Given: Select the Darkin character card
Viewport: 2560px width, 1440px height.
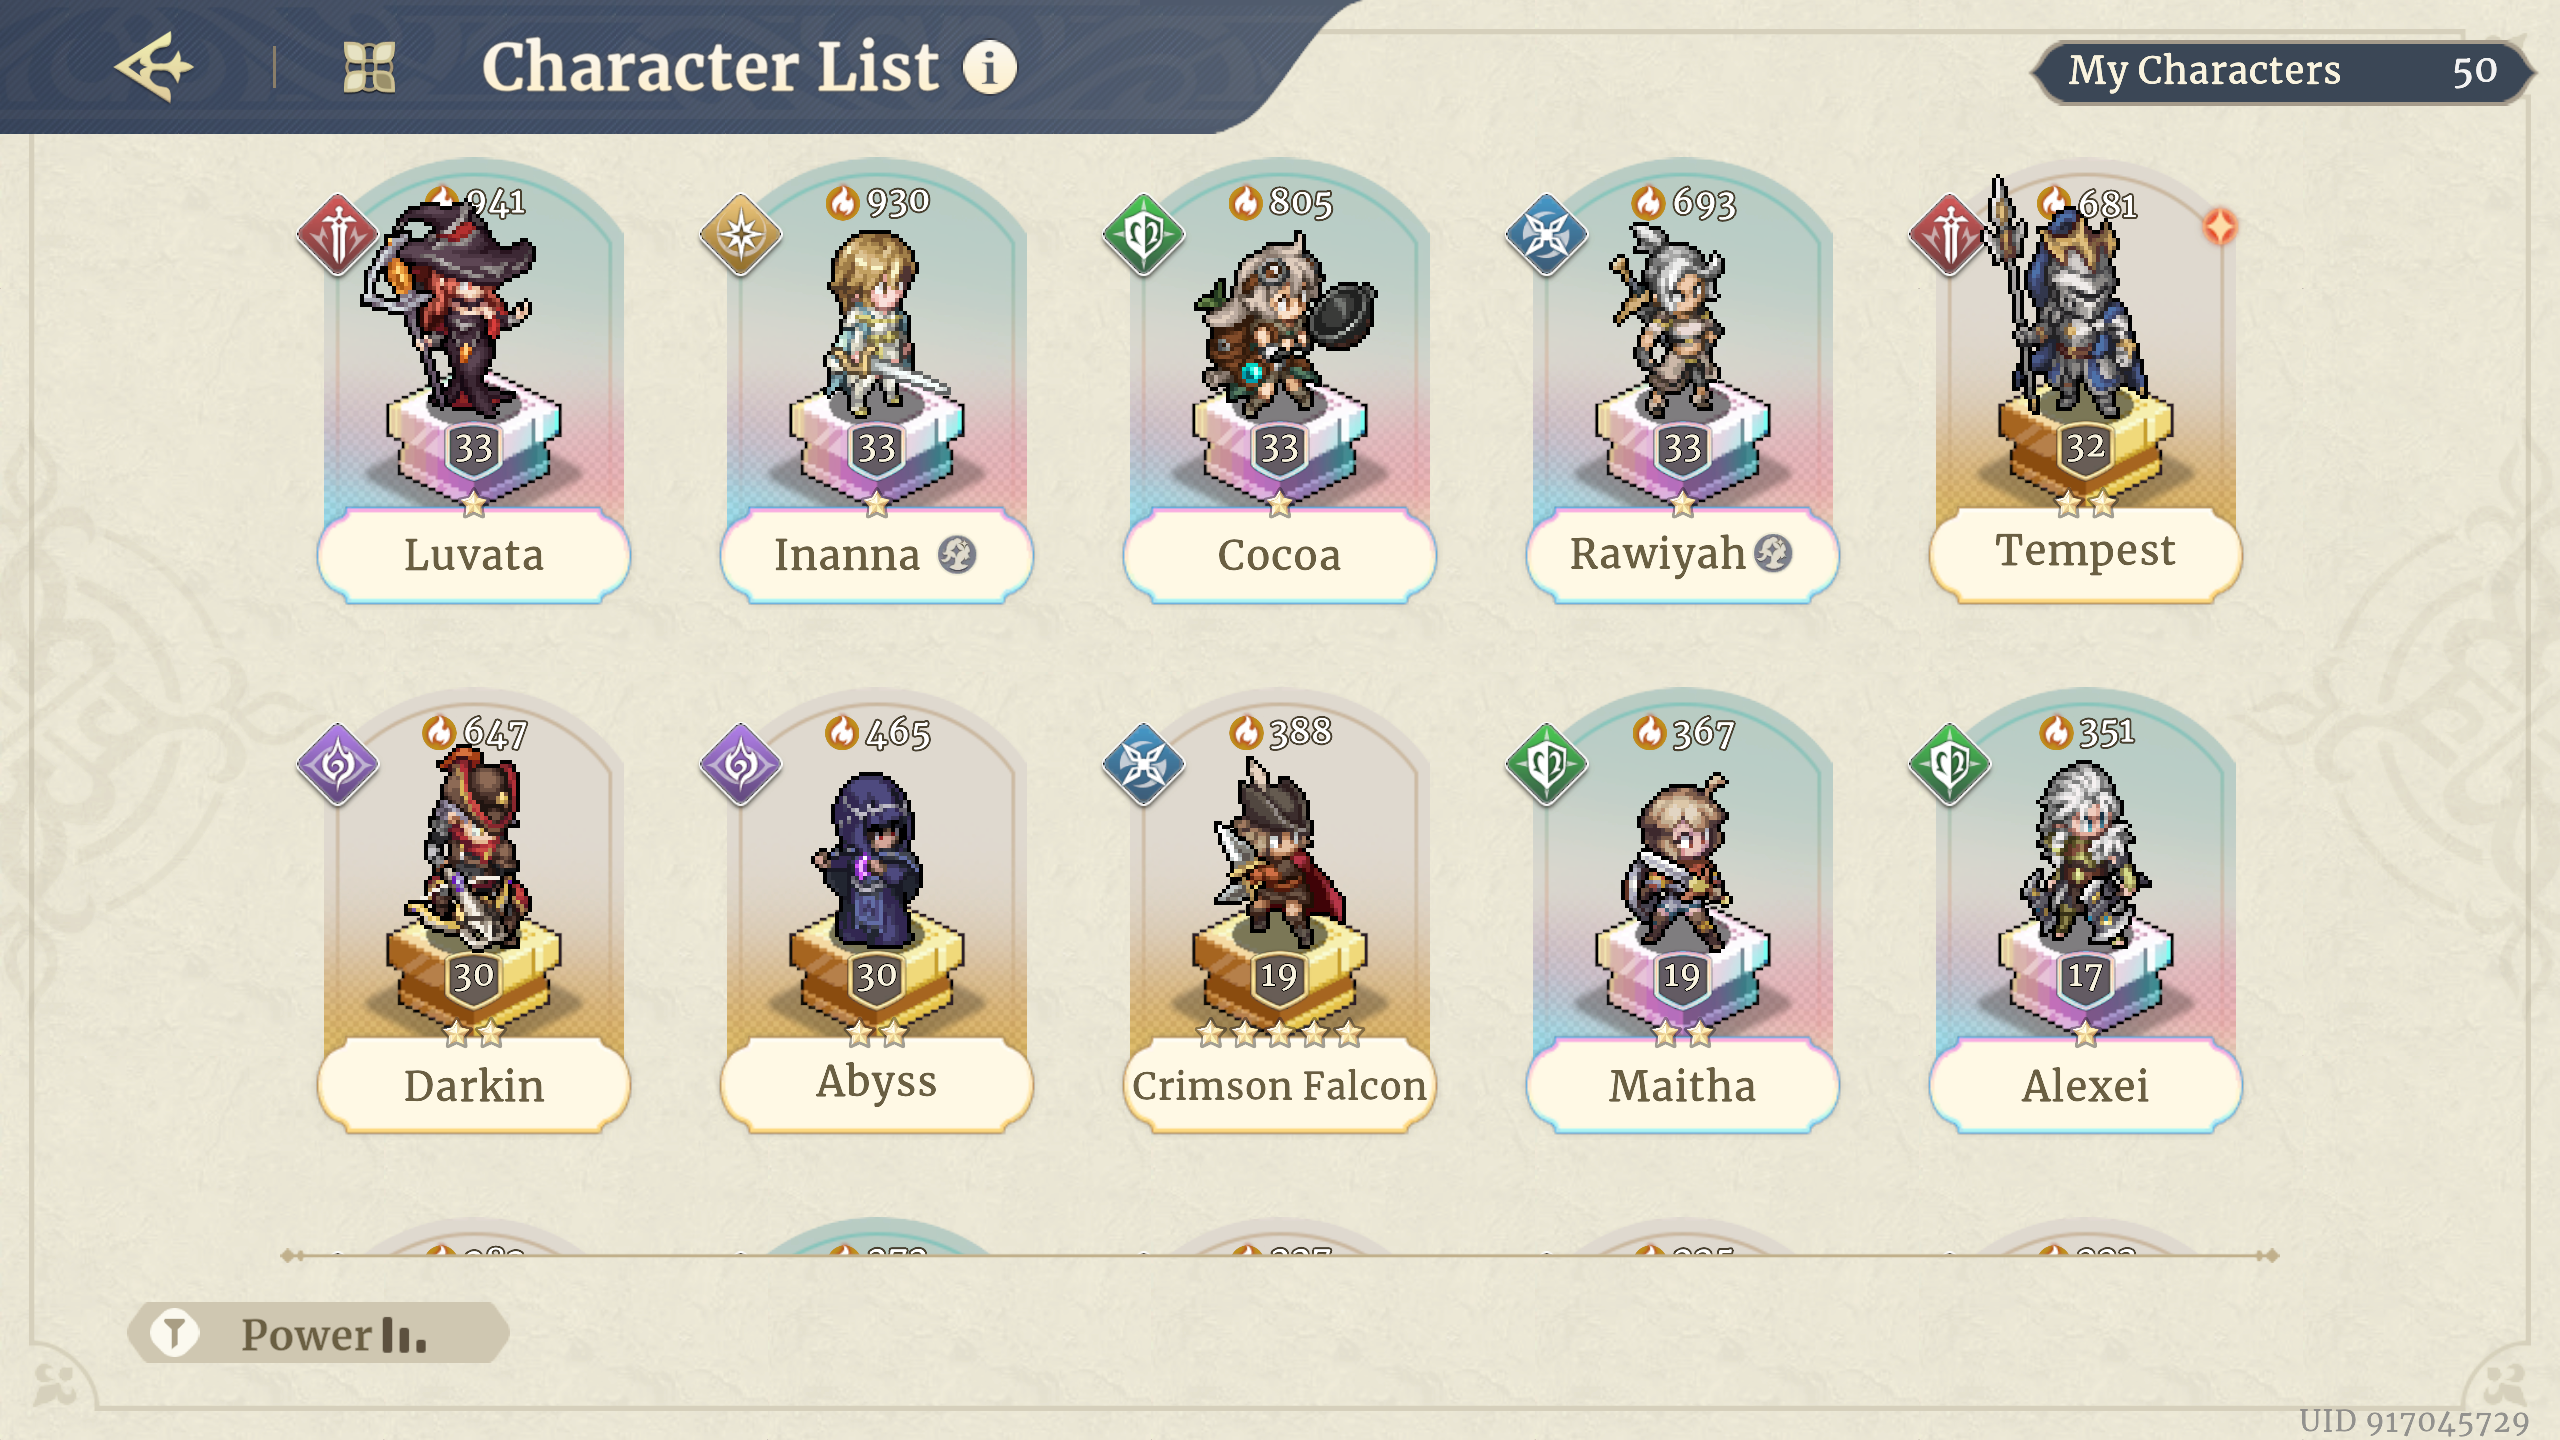Looking at the screenshot, I should tap(474, 910).
